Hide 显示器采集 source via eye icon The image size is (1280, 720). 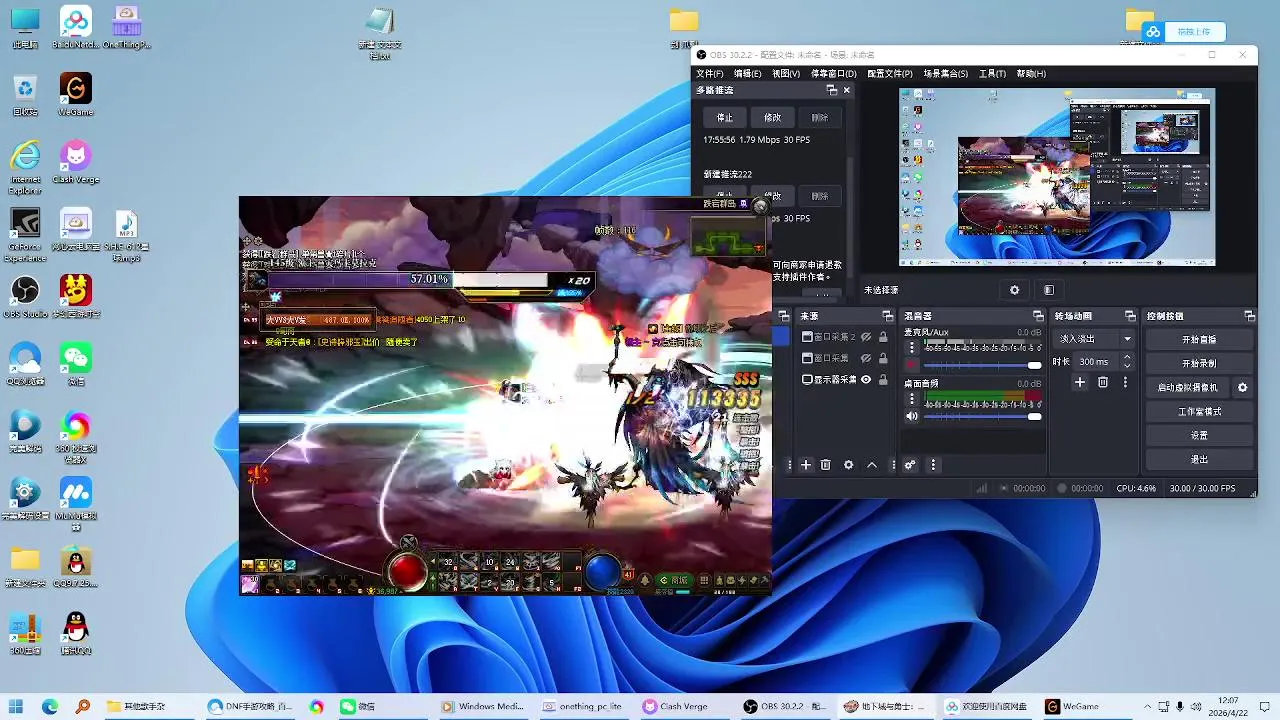[x=866, y=380]
